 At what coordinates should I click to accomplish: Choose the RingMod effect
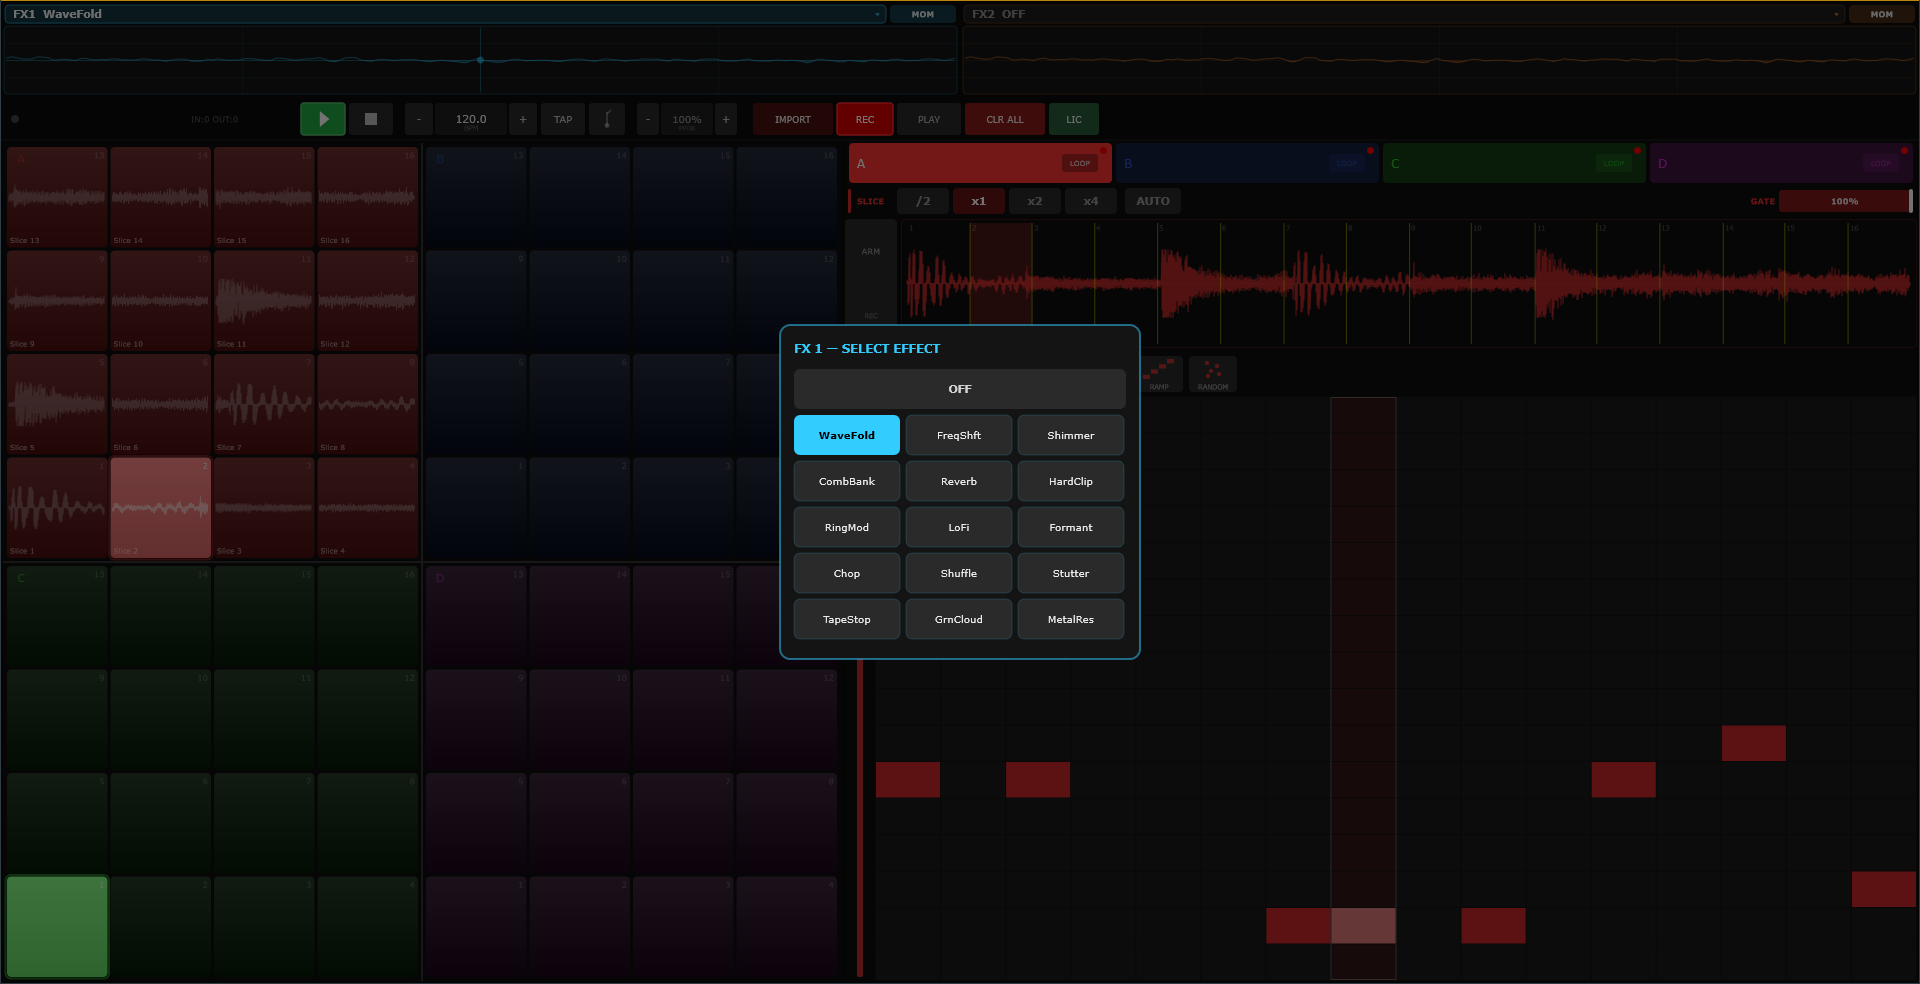(847, 527)
